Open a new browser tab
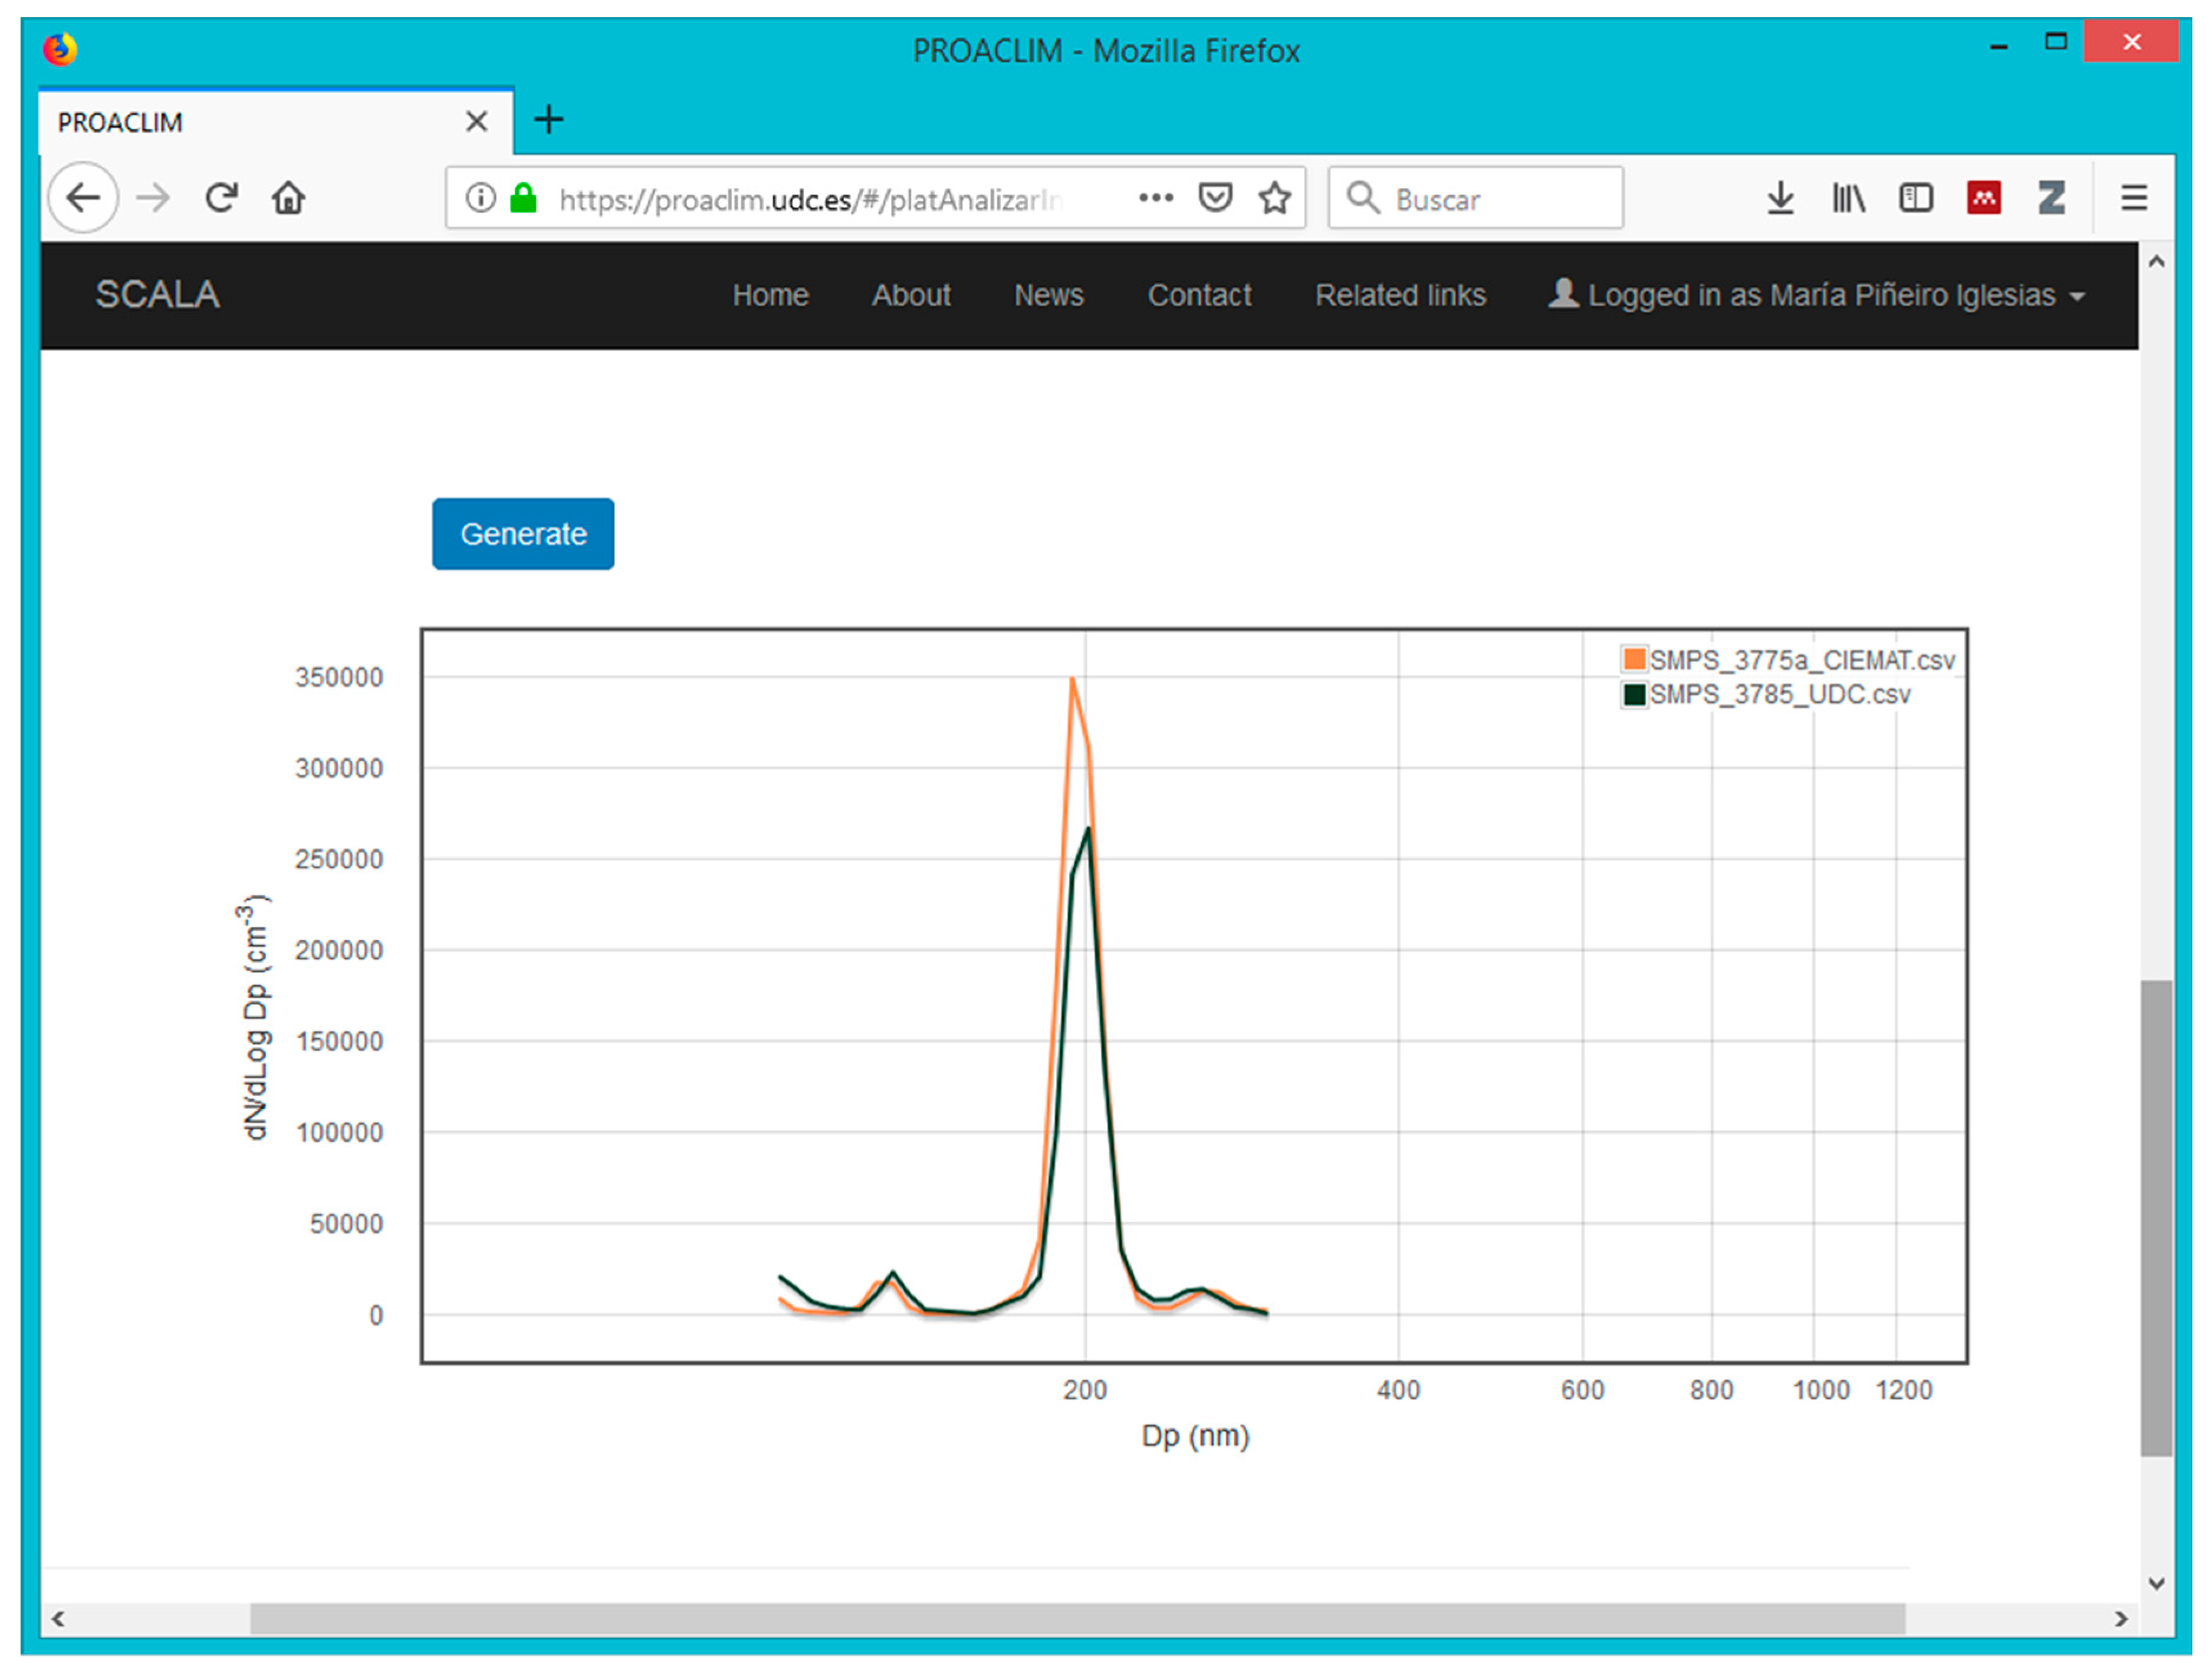This screenshot has width=2212, height=1675. click(548, 120)
